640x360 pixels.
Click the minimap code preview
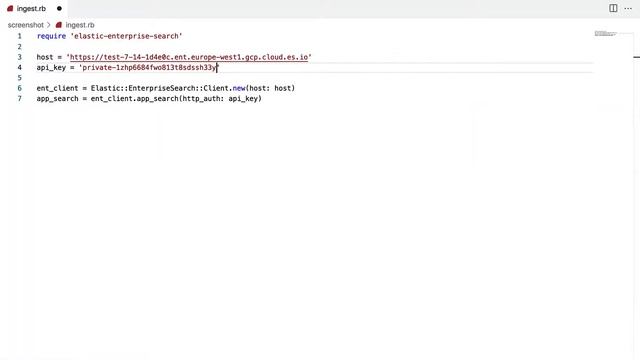tap(605, 33)
